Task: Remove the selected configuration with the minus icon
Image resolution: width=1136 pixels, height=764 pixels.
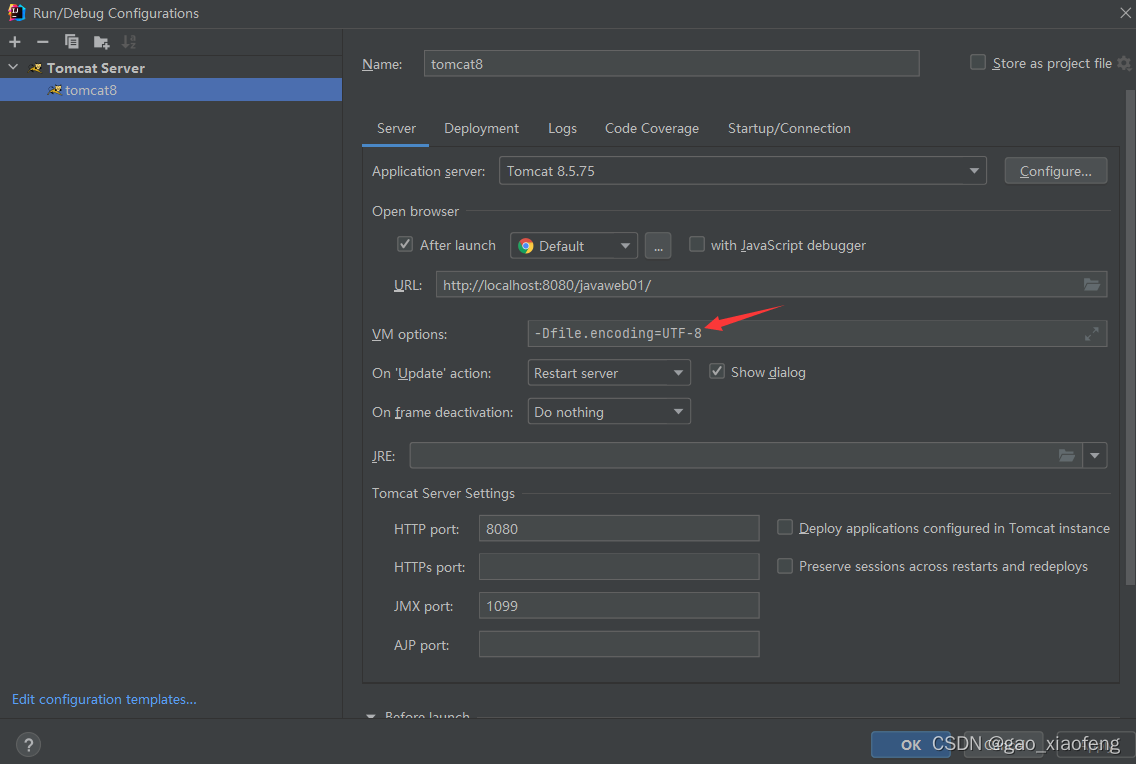Action: [x=43, y=42]
